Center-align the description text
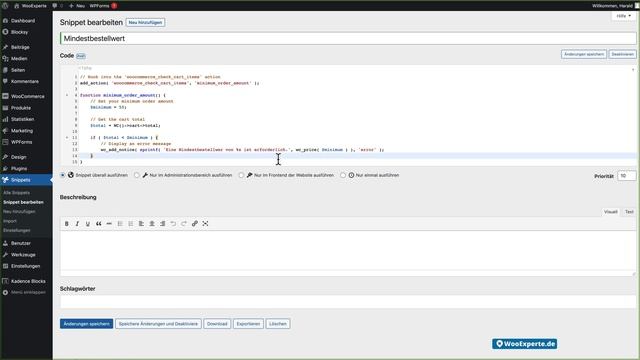Viewport: 640px width, 360px height. click(x=152, y=224)
